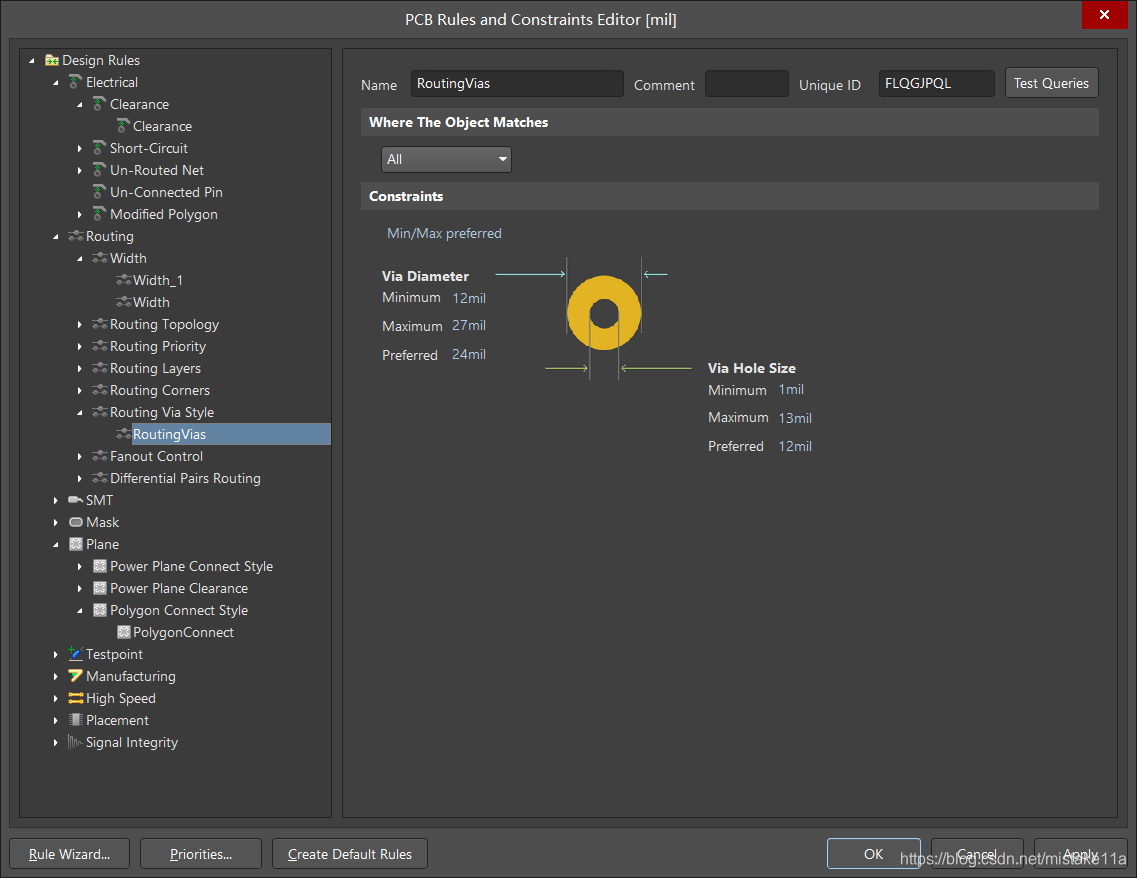Open the 'All' object match dropdown

coord(446,160)
